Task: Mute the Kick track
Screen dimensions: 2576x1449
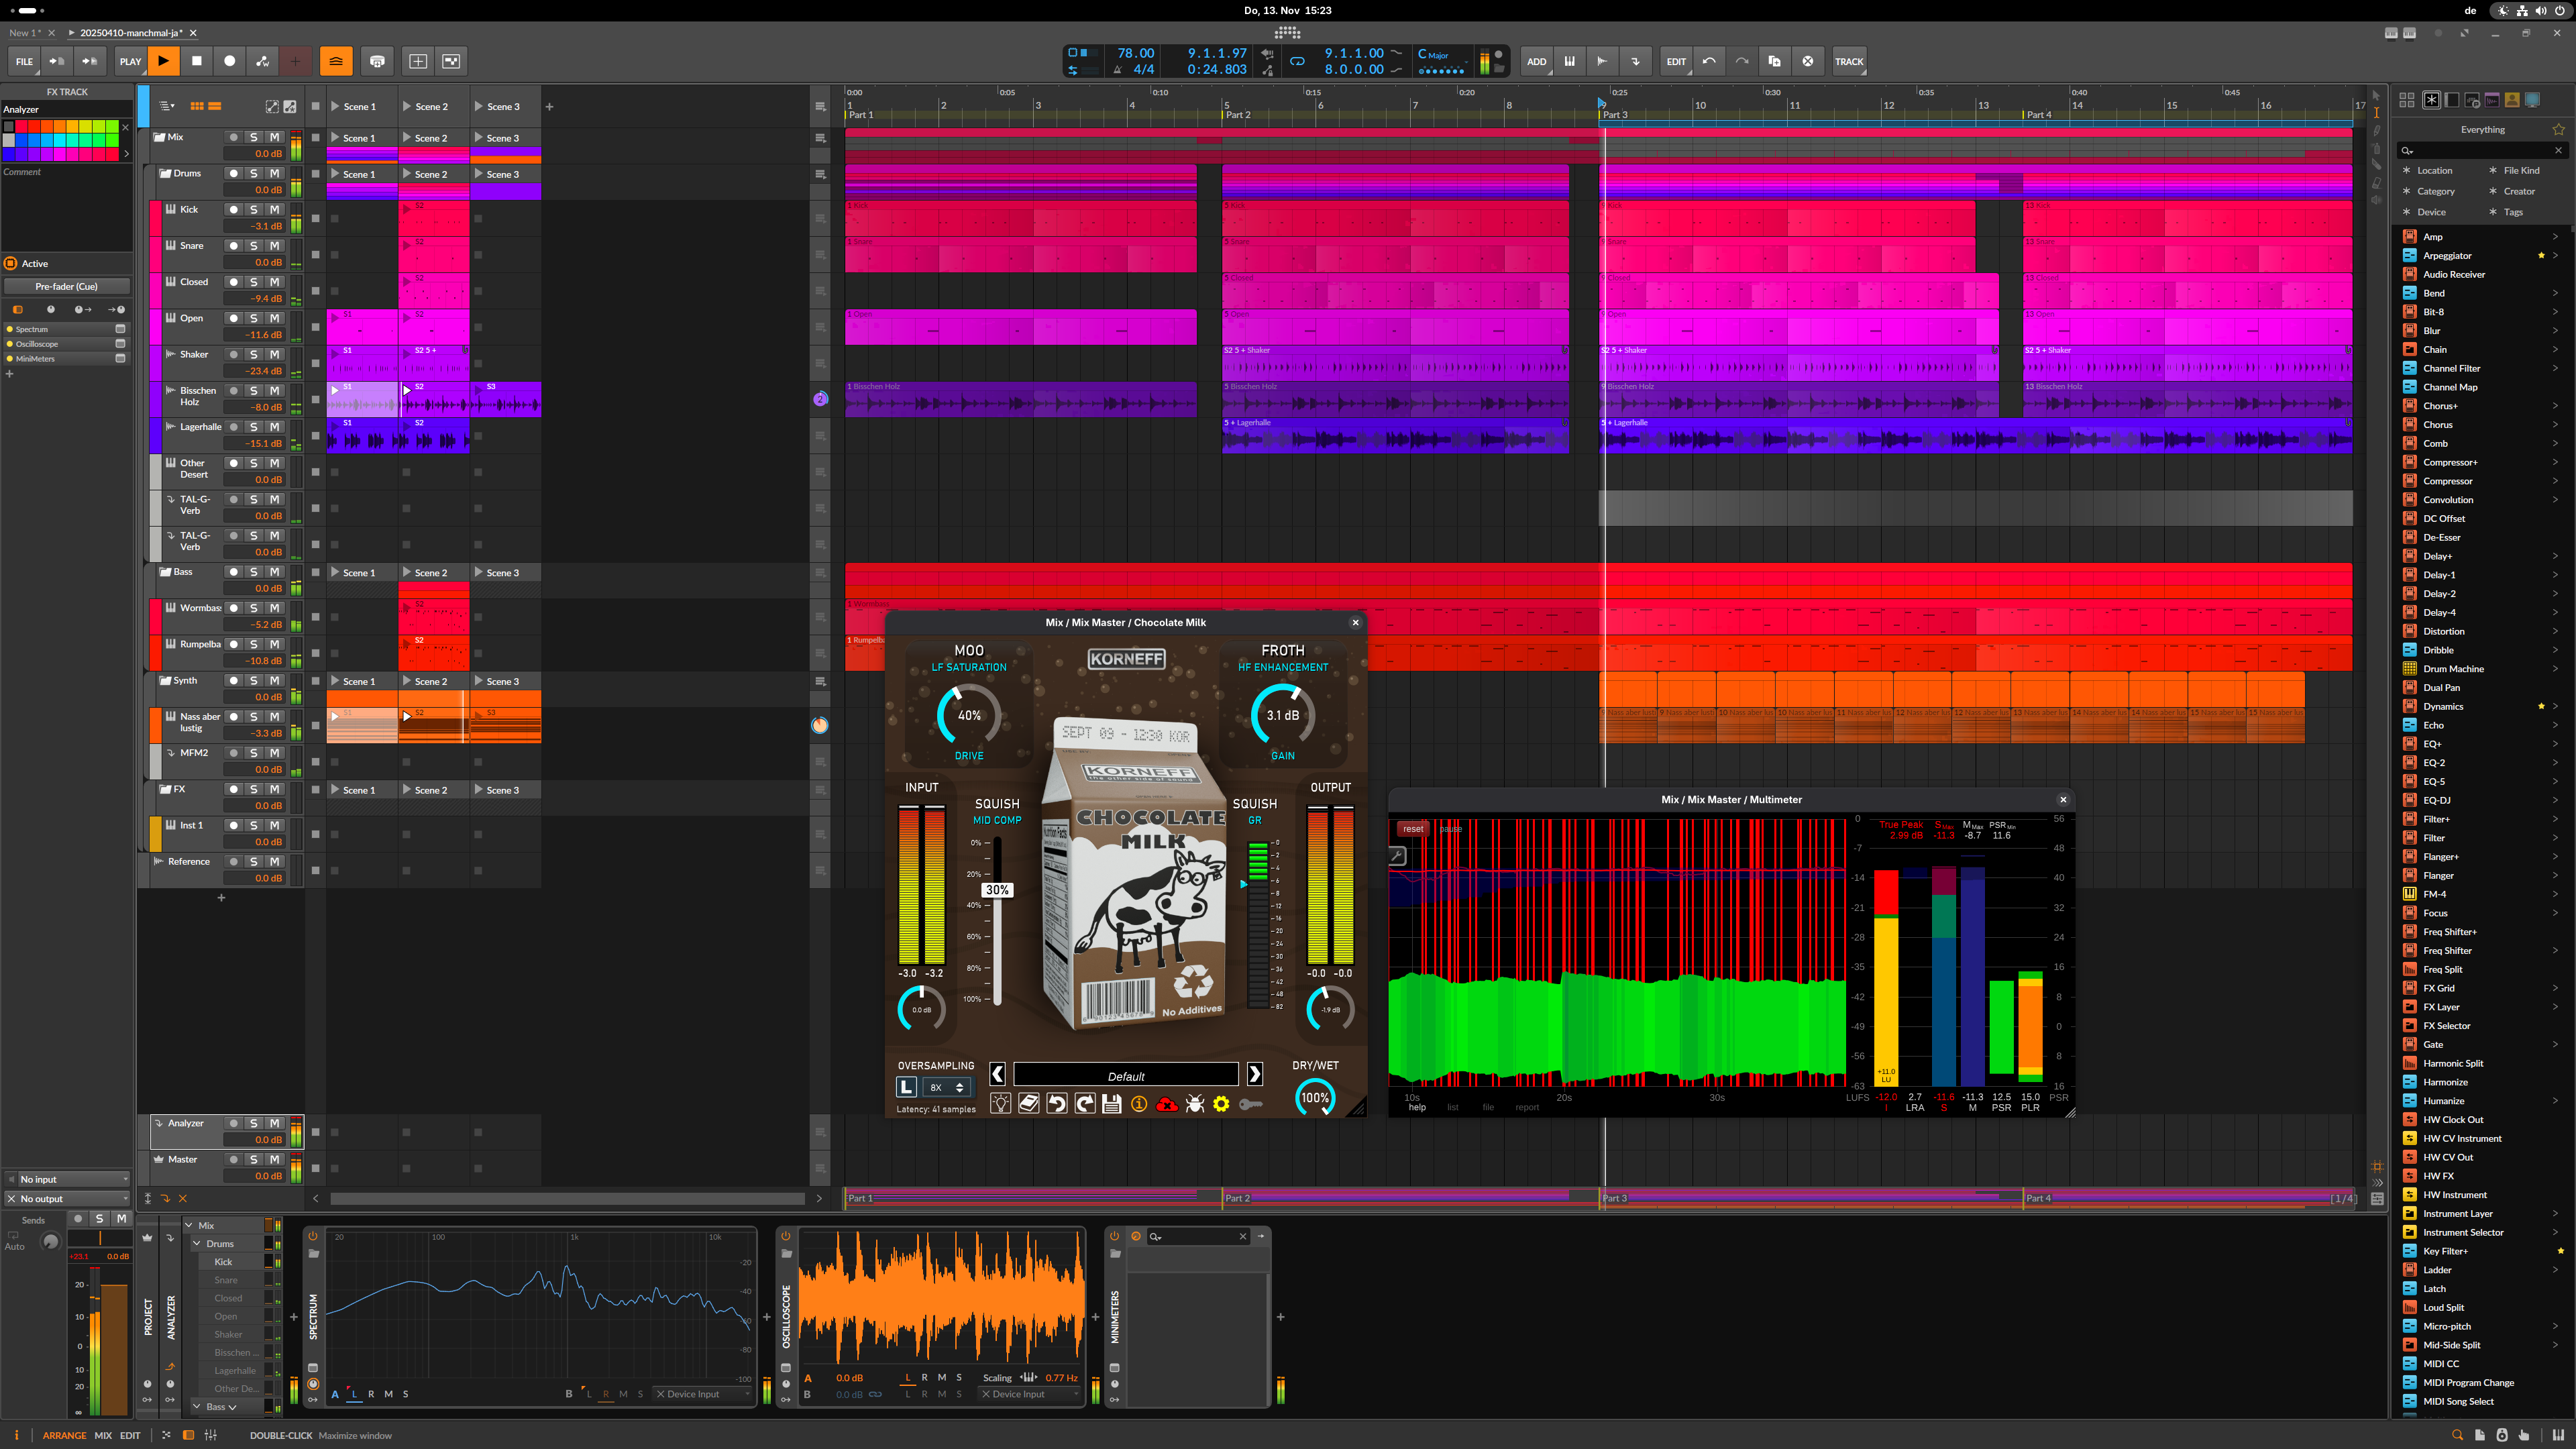Action: coord(274,209)
